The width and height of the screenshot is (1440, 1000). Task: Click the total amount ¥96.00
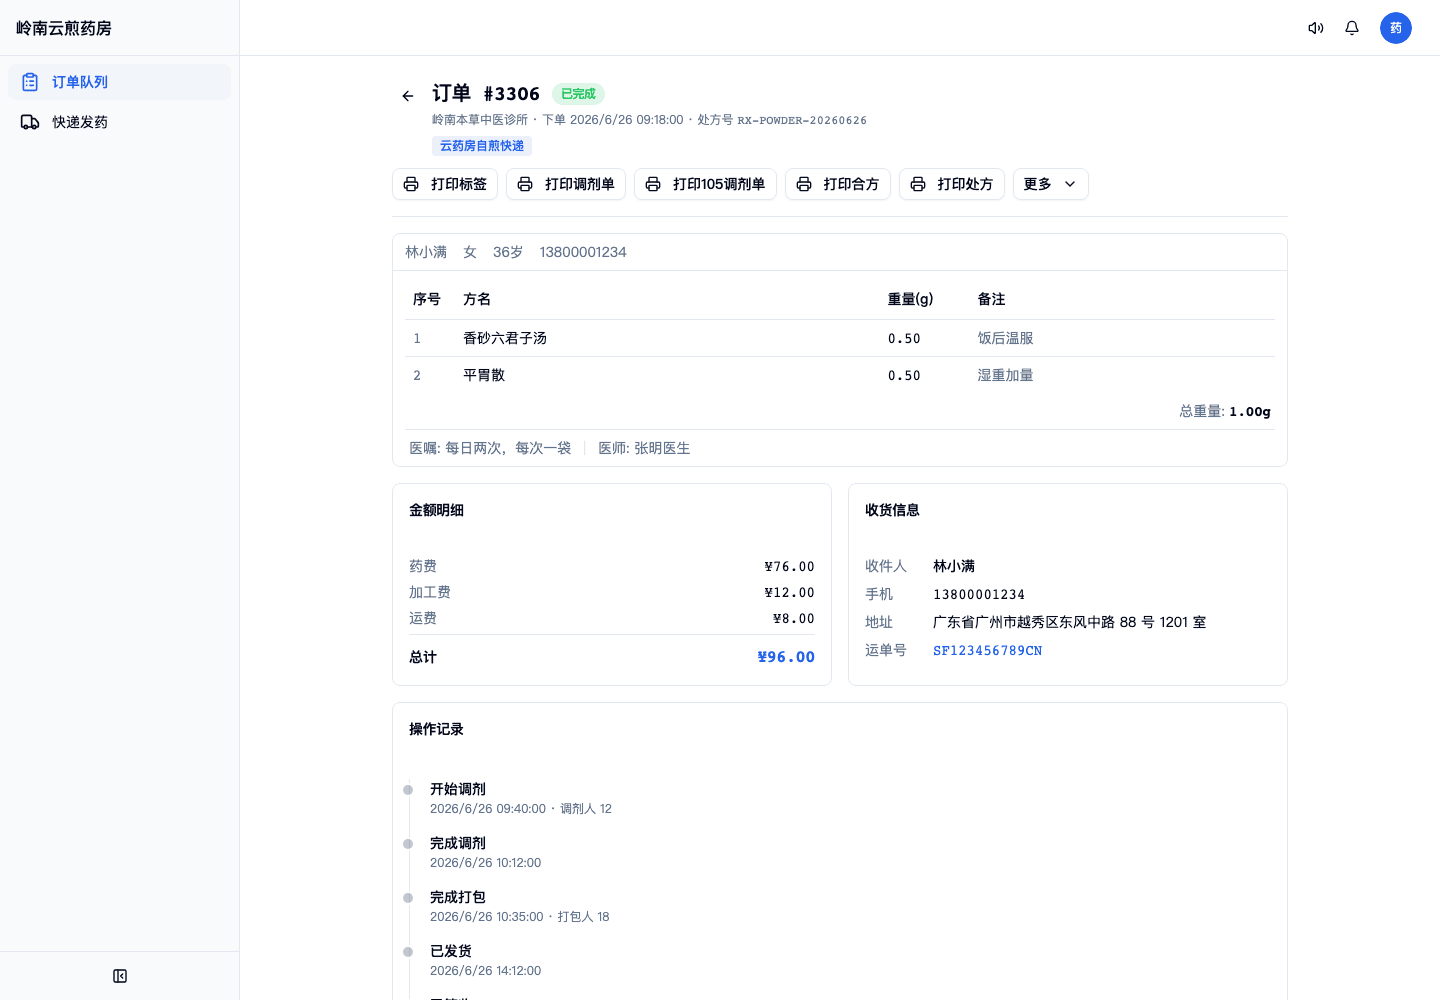[786, 657]
